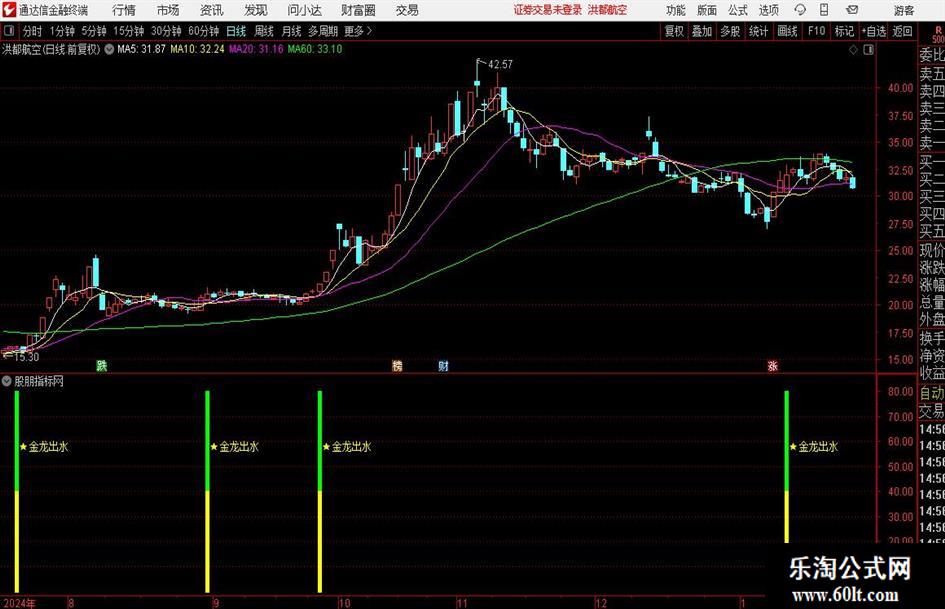The image size is (945, 609).
Task: Expand the 股朋指标网 indicator dropdown
Action: 7,381
